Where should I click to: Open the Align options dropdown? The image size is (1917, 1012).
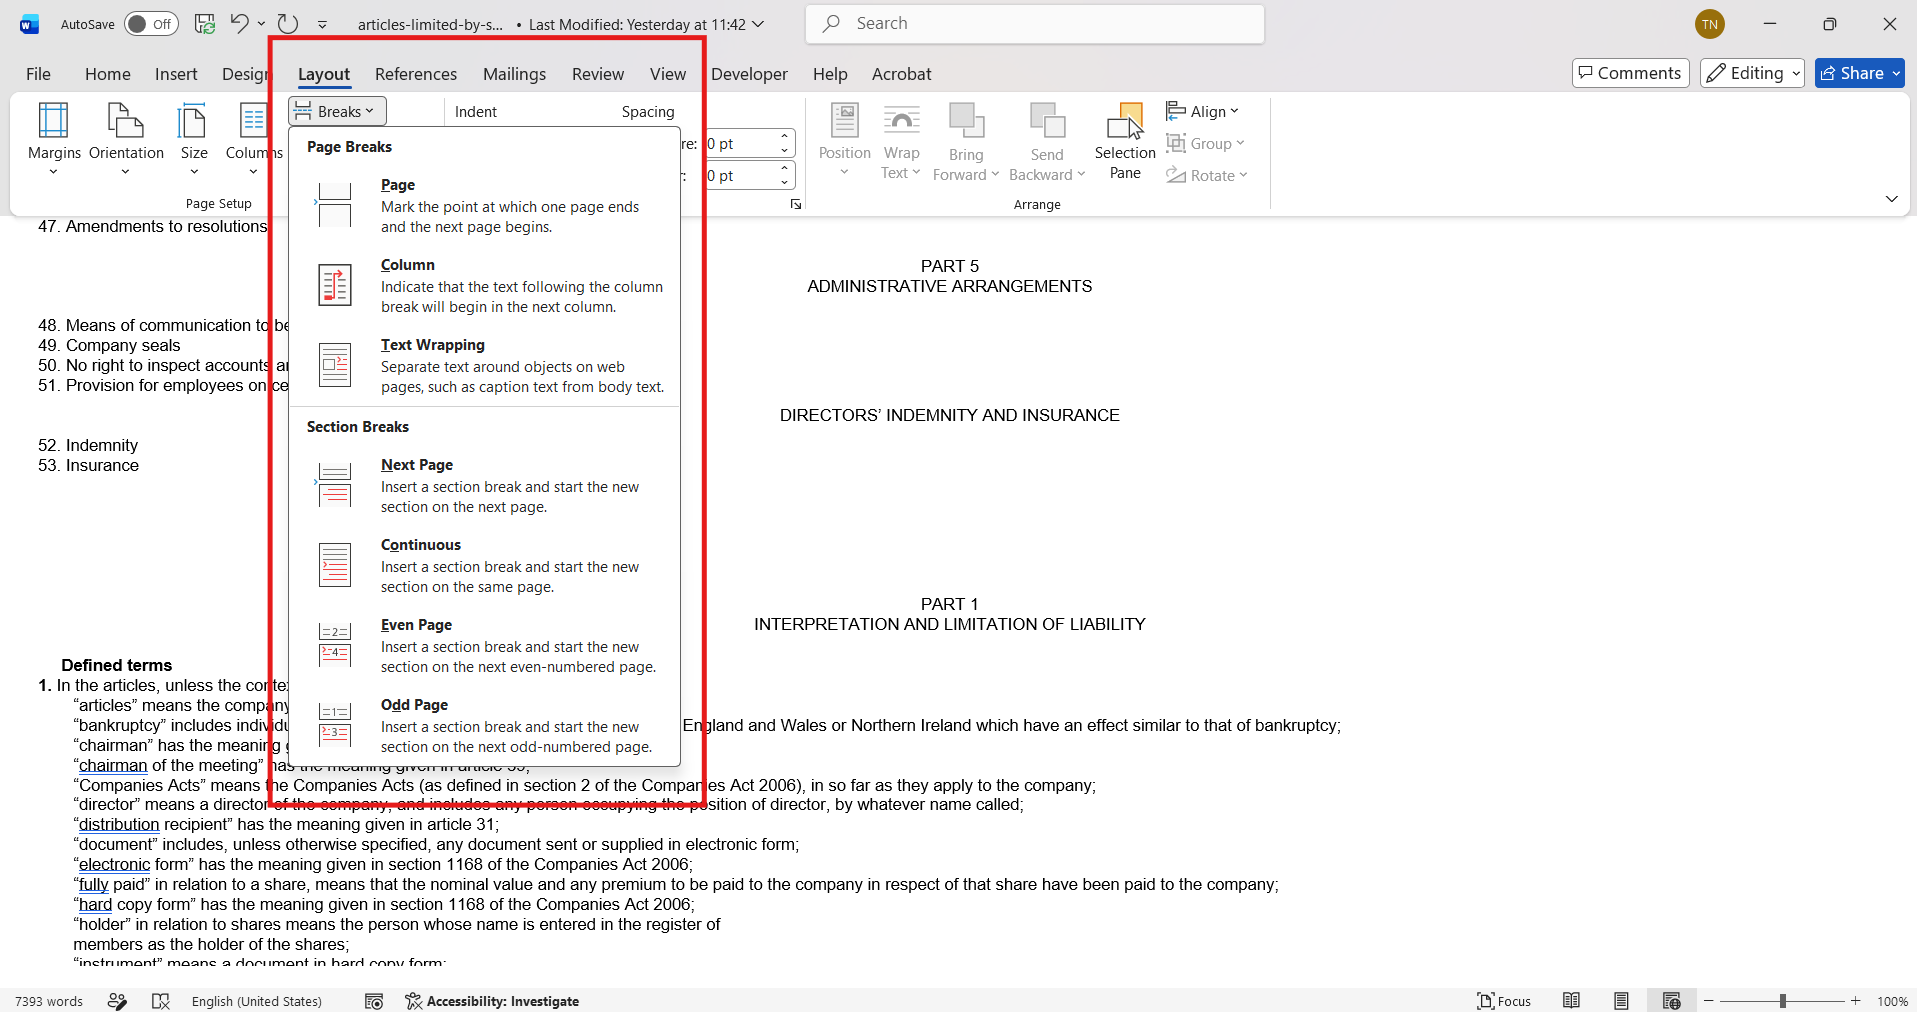tap(1203, 111)
